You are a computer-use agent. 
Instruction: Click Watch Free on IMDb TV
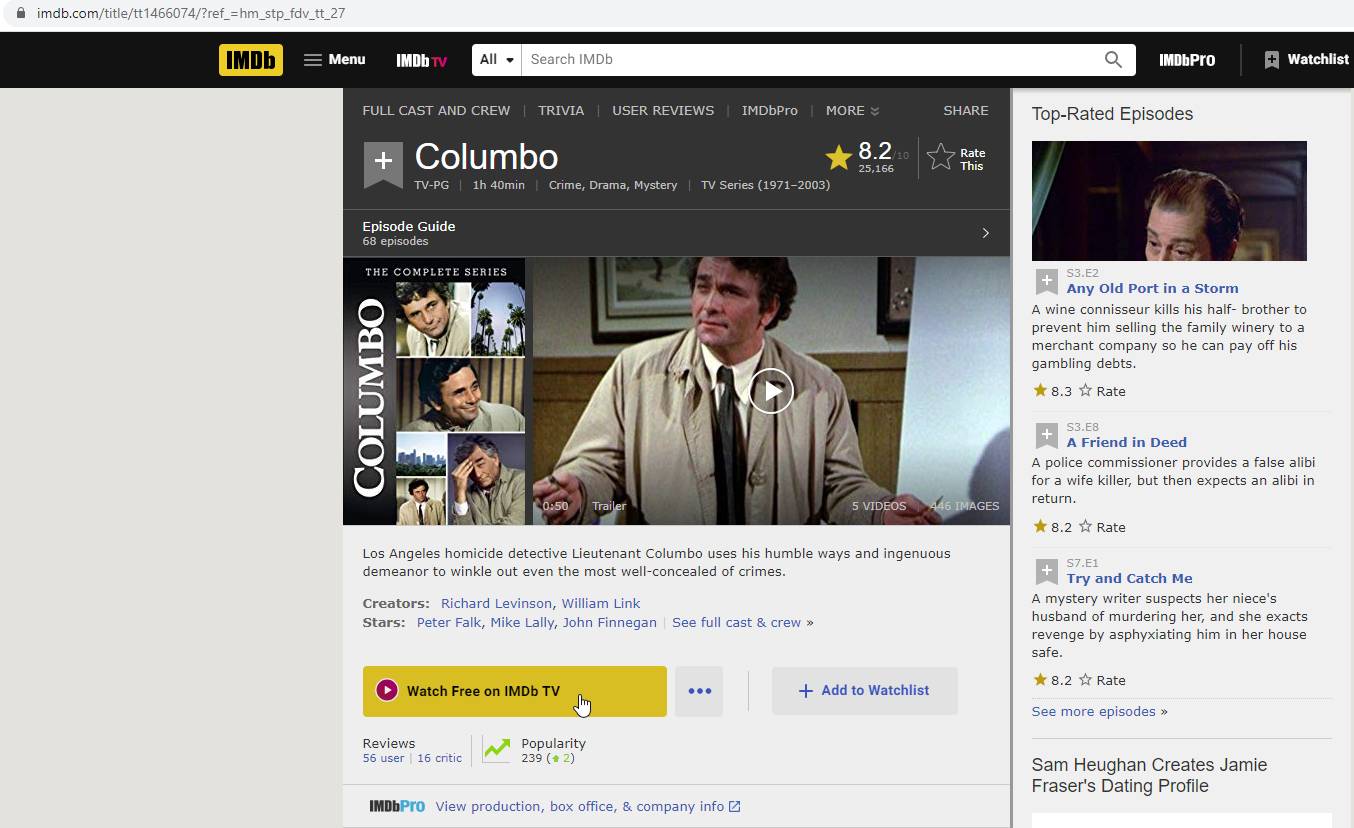coord(514,691)
